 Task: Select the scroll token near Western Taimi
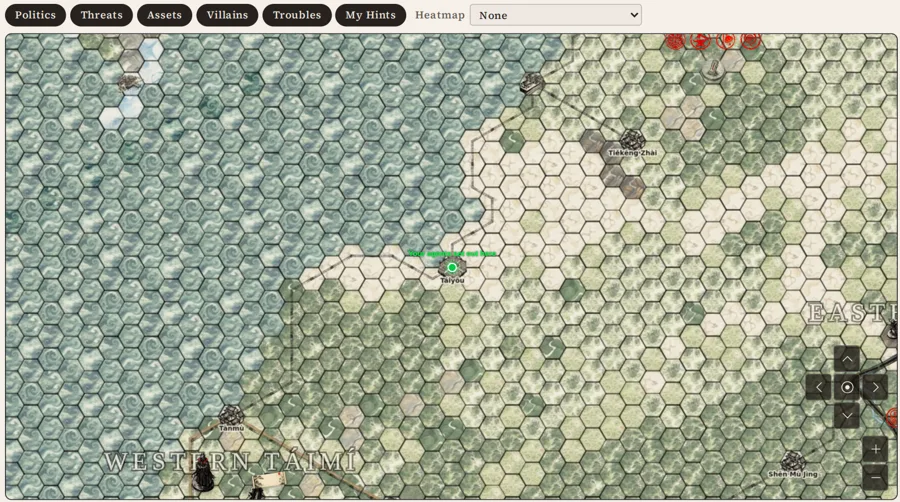pyautogui.click(x=269, y=480)
